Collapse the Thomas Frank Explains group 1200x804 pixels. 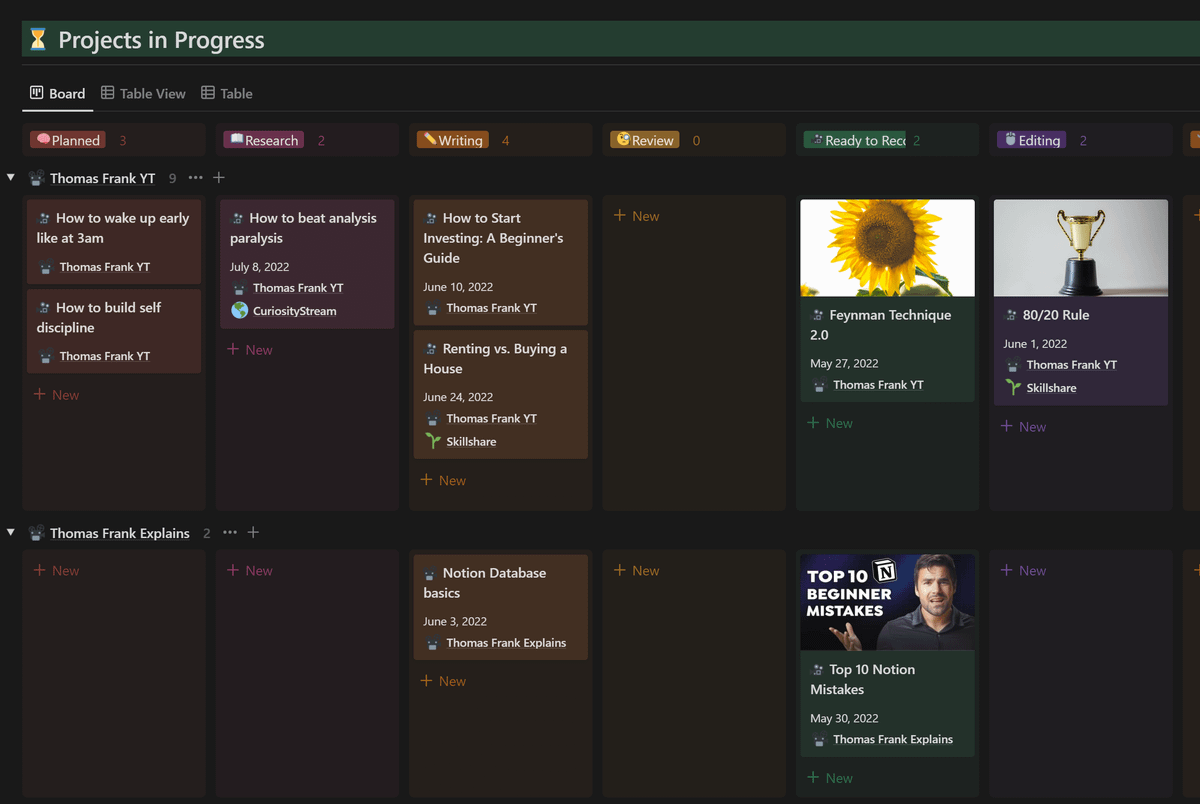click(x=11, y=533)
